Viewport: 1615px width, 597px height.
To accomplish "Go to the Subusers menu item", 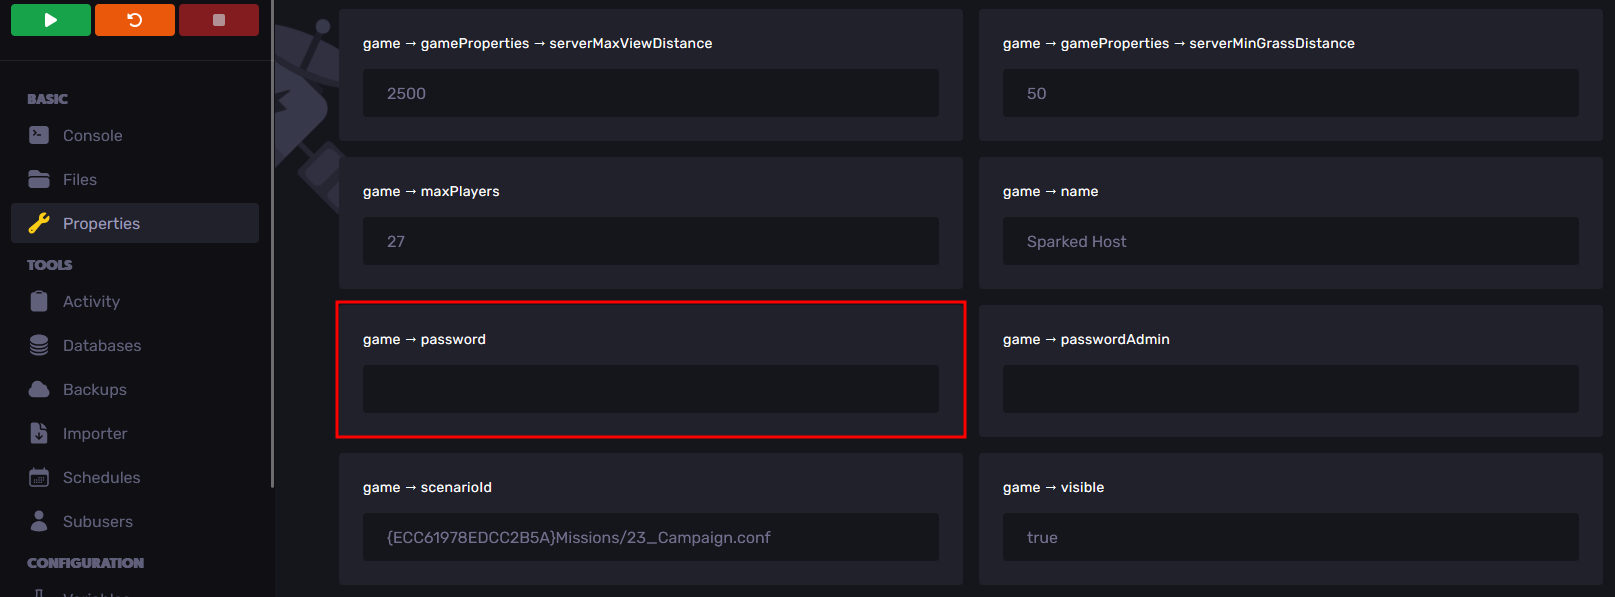I will (97, 521).
